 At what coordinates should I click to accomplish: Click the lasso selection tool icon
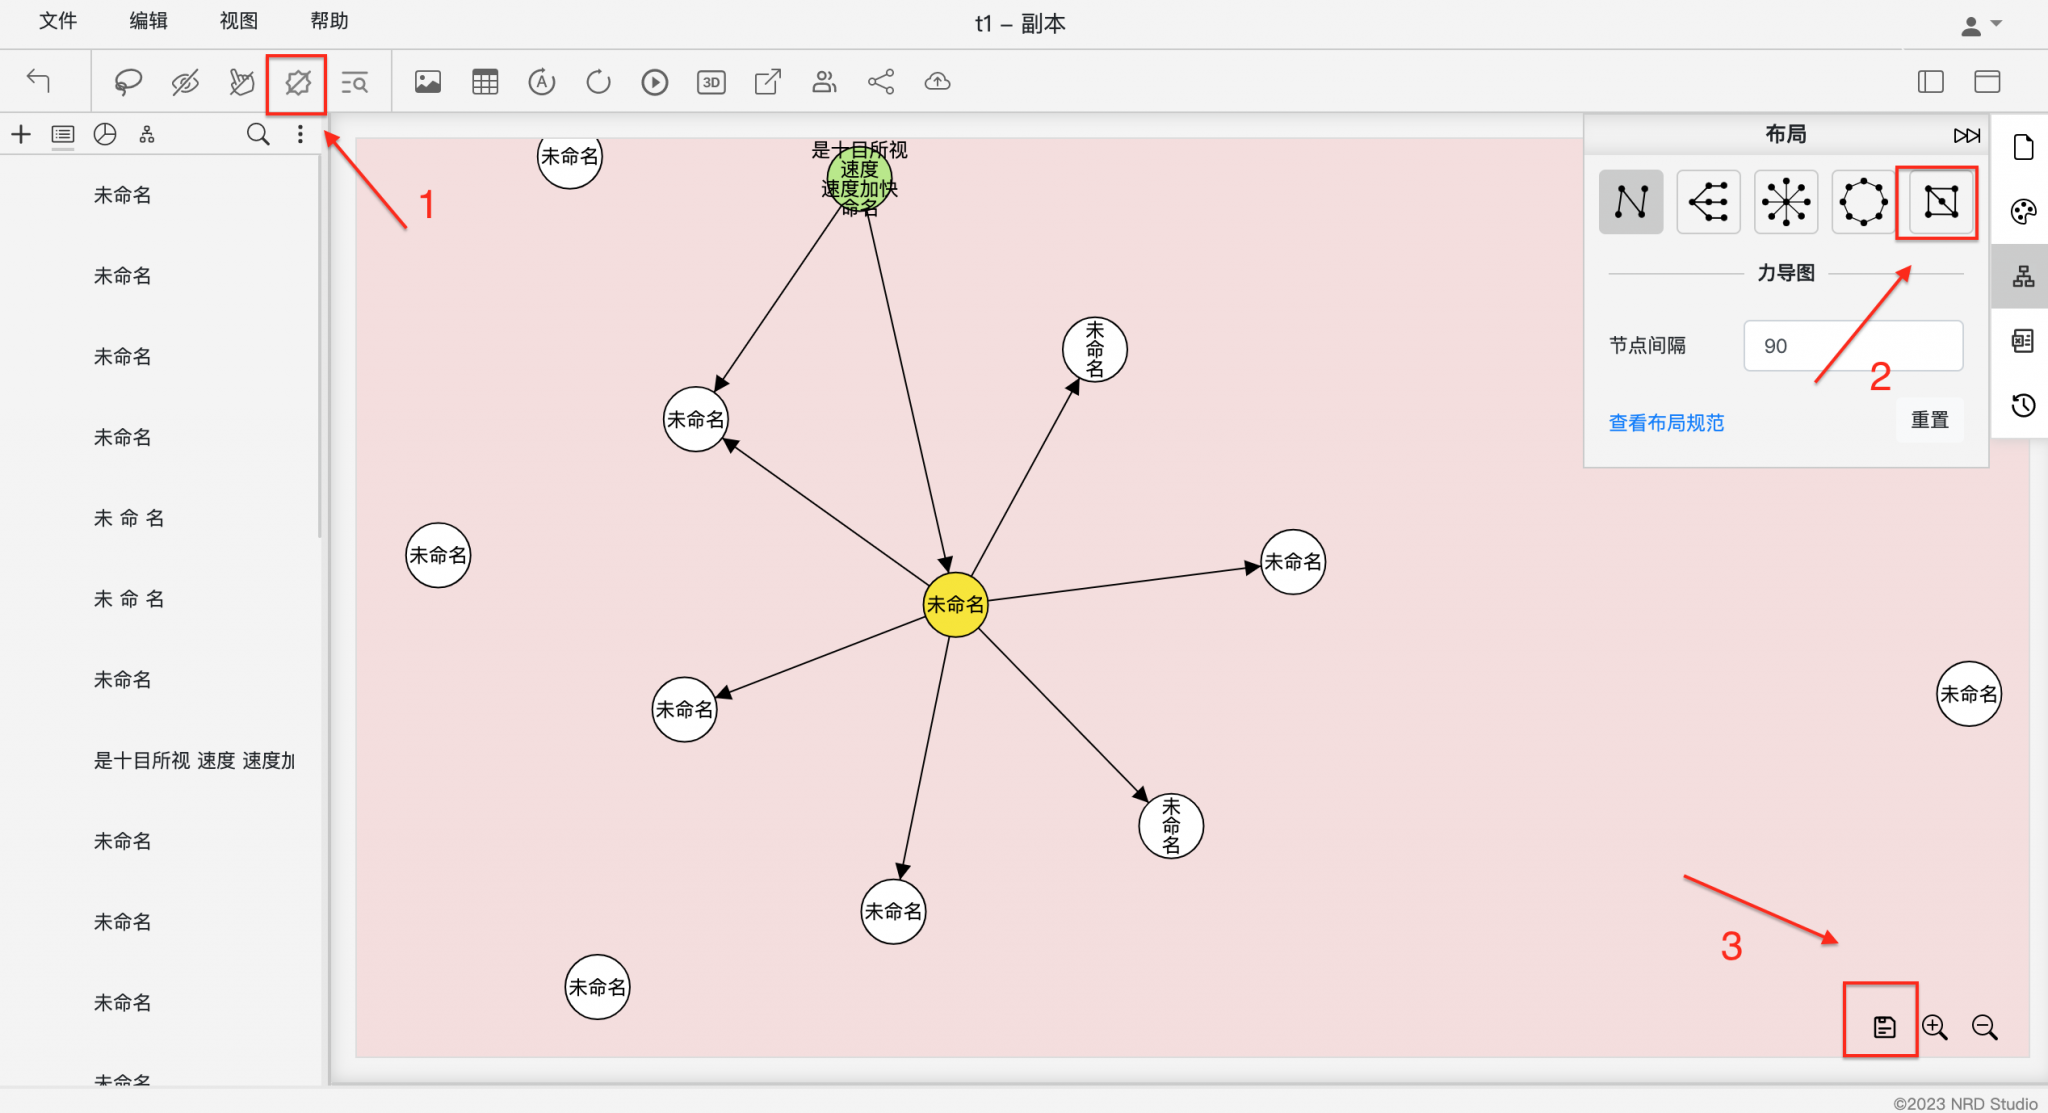click(x=128, y=82)
